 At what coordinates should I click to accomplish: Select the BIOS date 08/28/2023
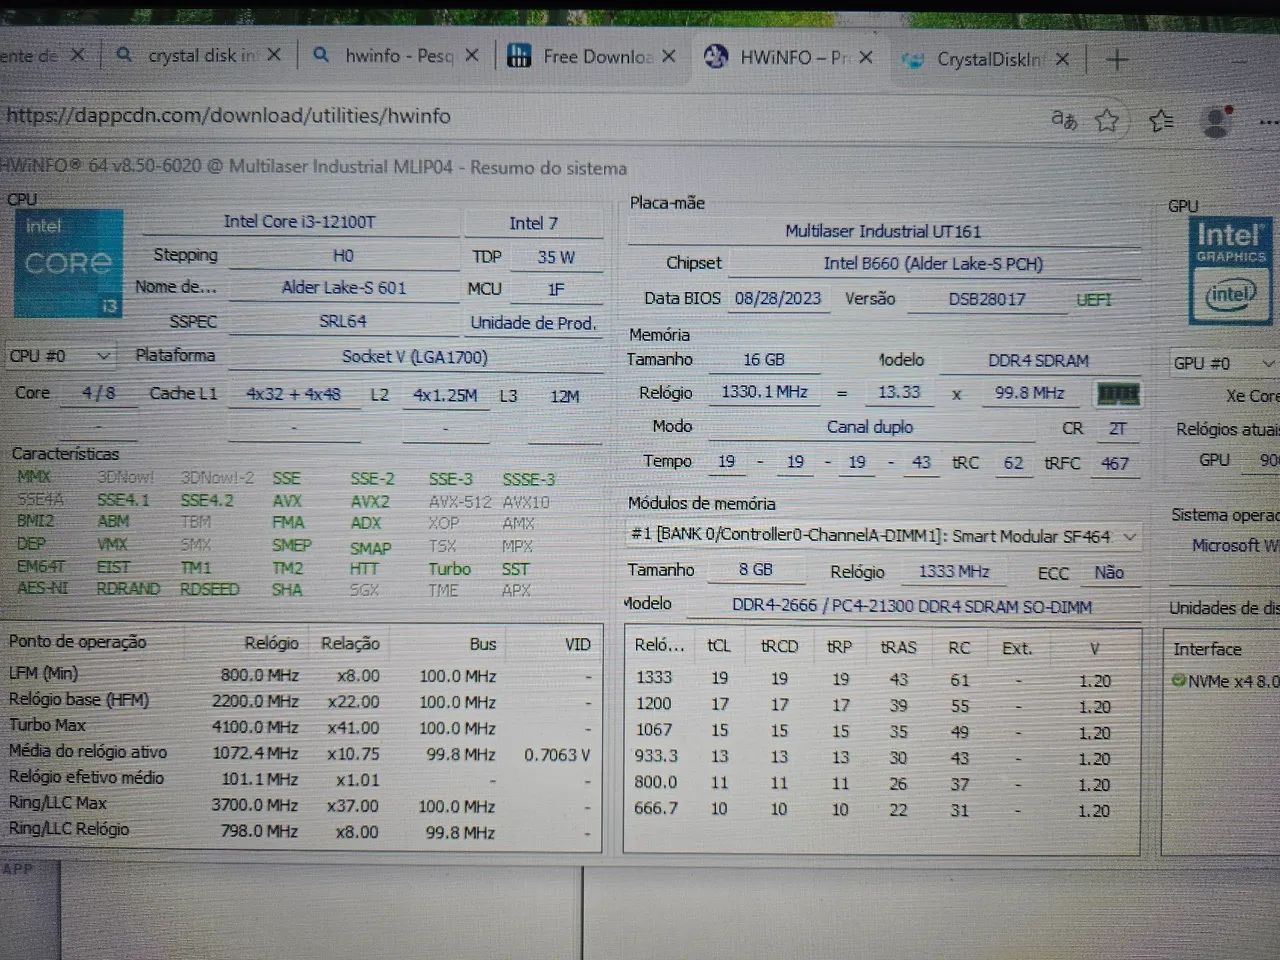778,298
